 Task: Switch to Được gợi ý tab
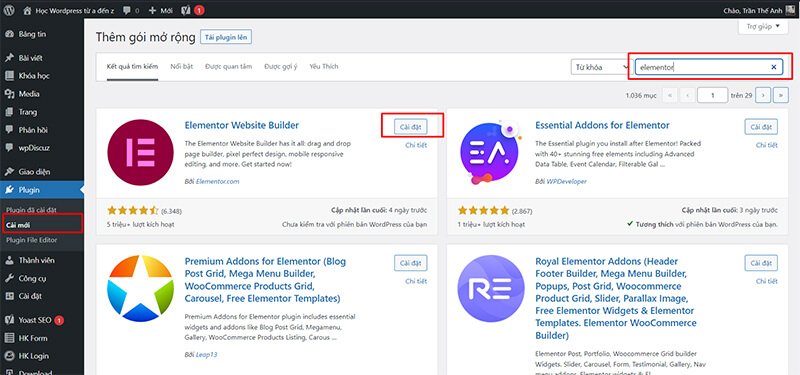[x=281, y=67]
